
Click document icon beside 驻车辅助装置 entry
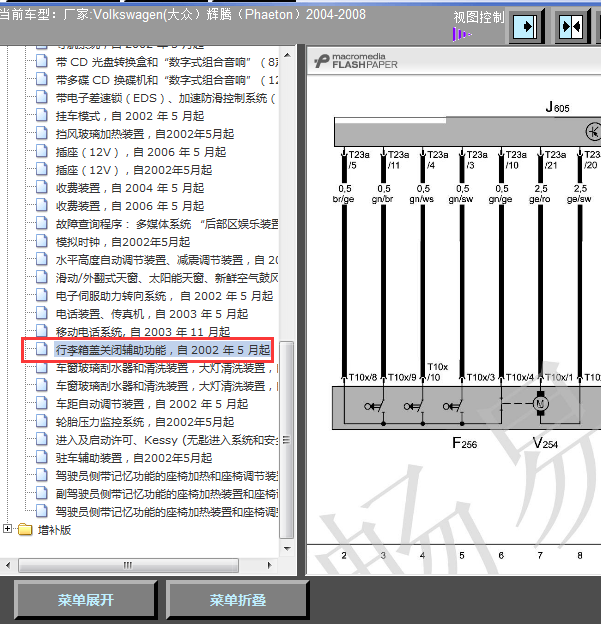42,457
